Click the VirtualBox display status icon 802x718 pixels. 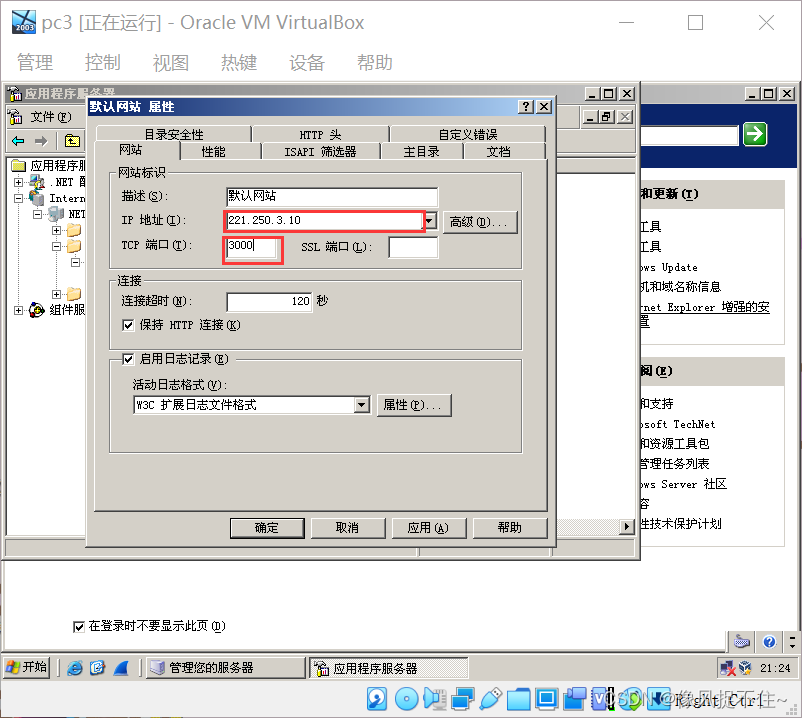(547, 699)
